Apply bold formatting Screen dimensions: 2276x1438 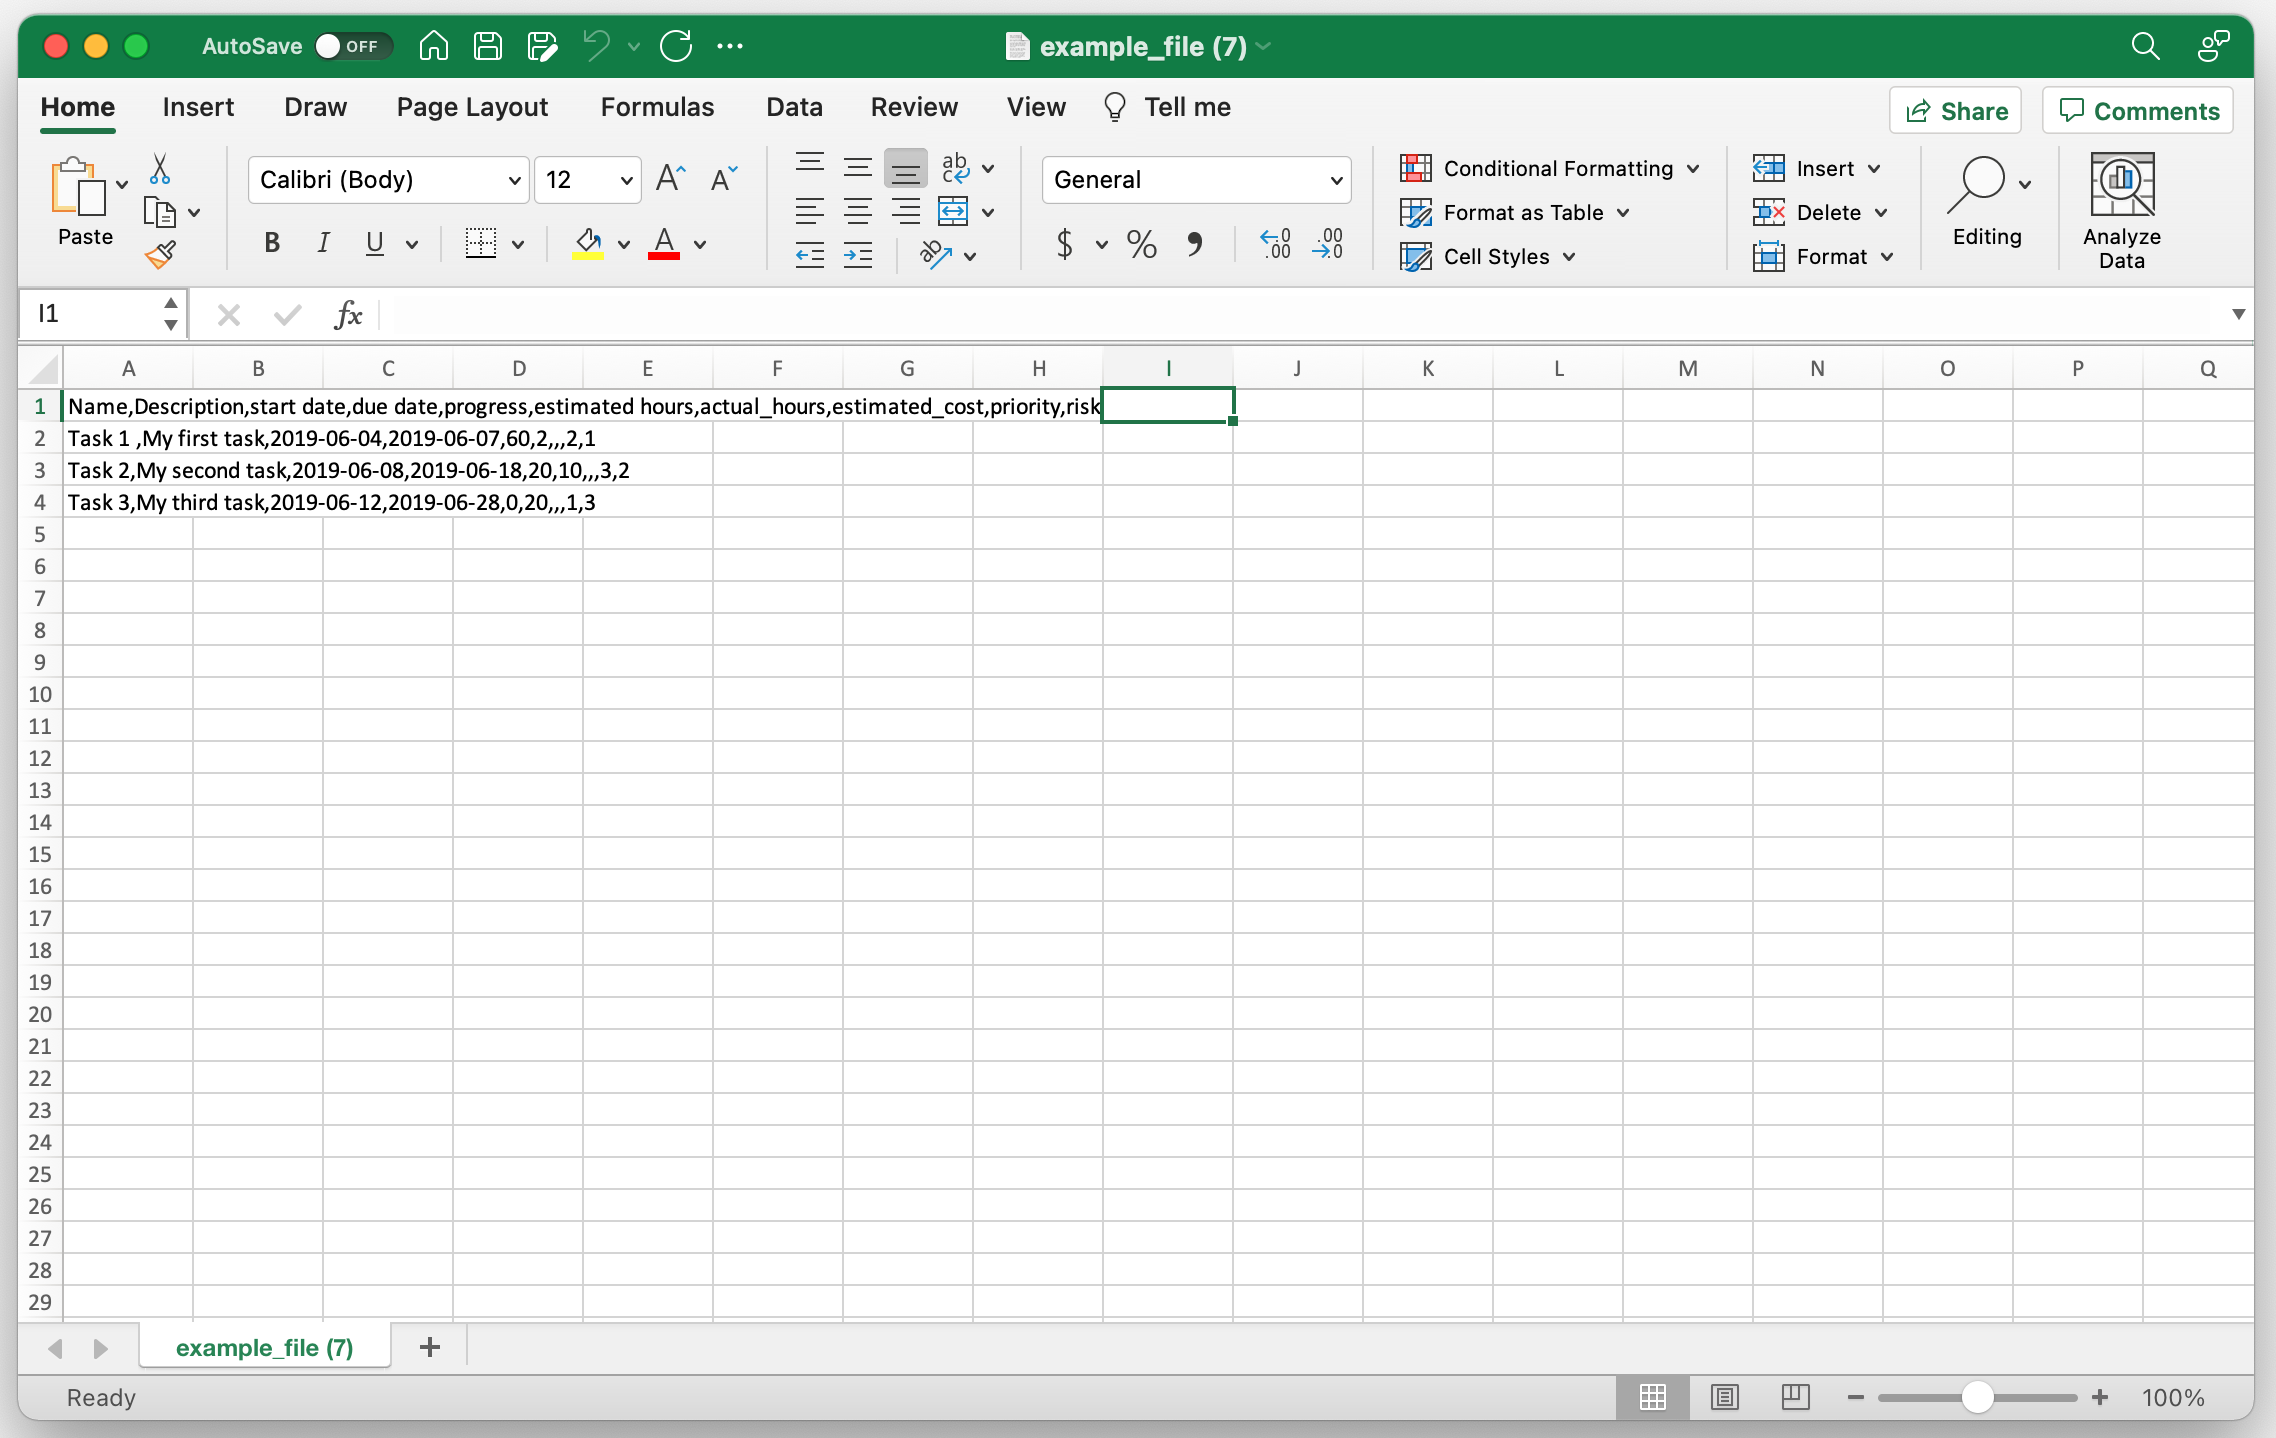click(x=270, y=243)
